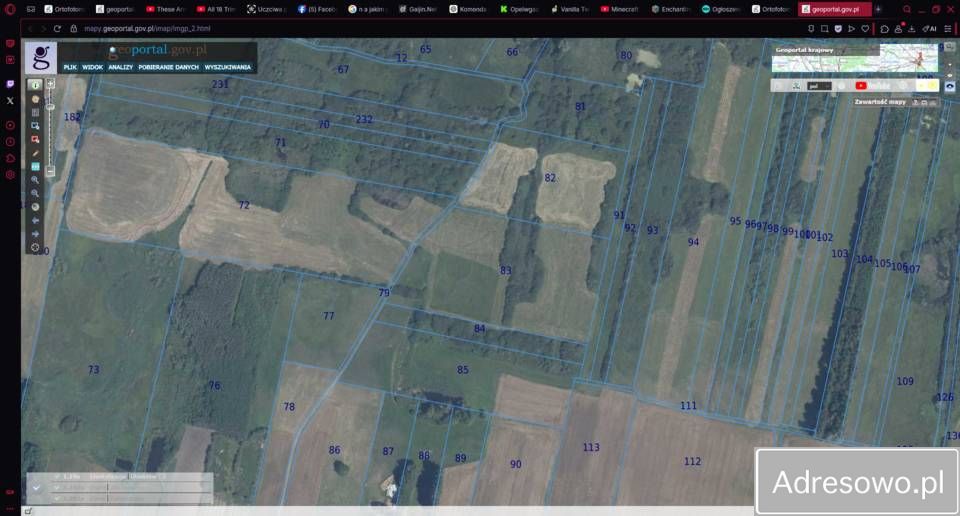Select the blue rectangle selection tool
The width and height of the screenshot is (960, 516).
pos(35,125)
